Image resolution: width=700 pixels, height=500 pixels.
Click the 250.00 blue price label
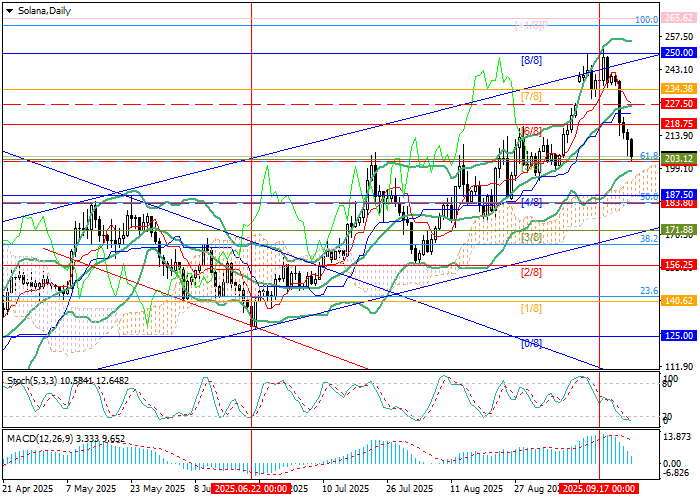678,52
